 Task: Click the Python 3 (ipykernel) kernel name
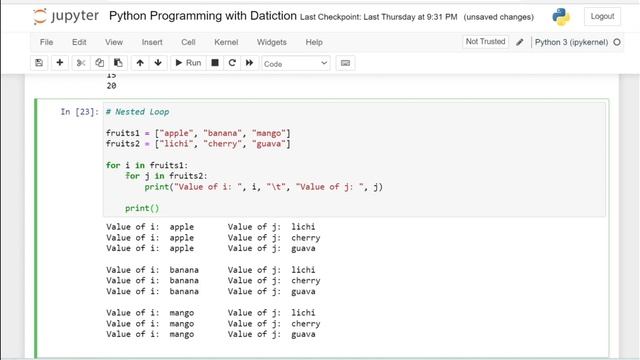[x=571, y=42]
